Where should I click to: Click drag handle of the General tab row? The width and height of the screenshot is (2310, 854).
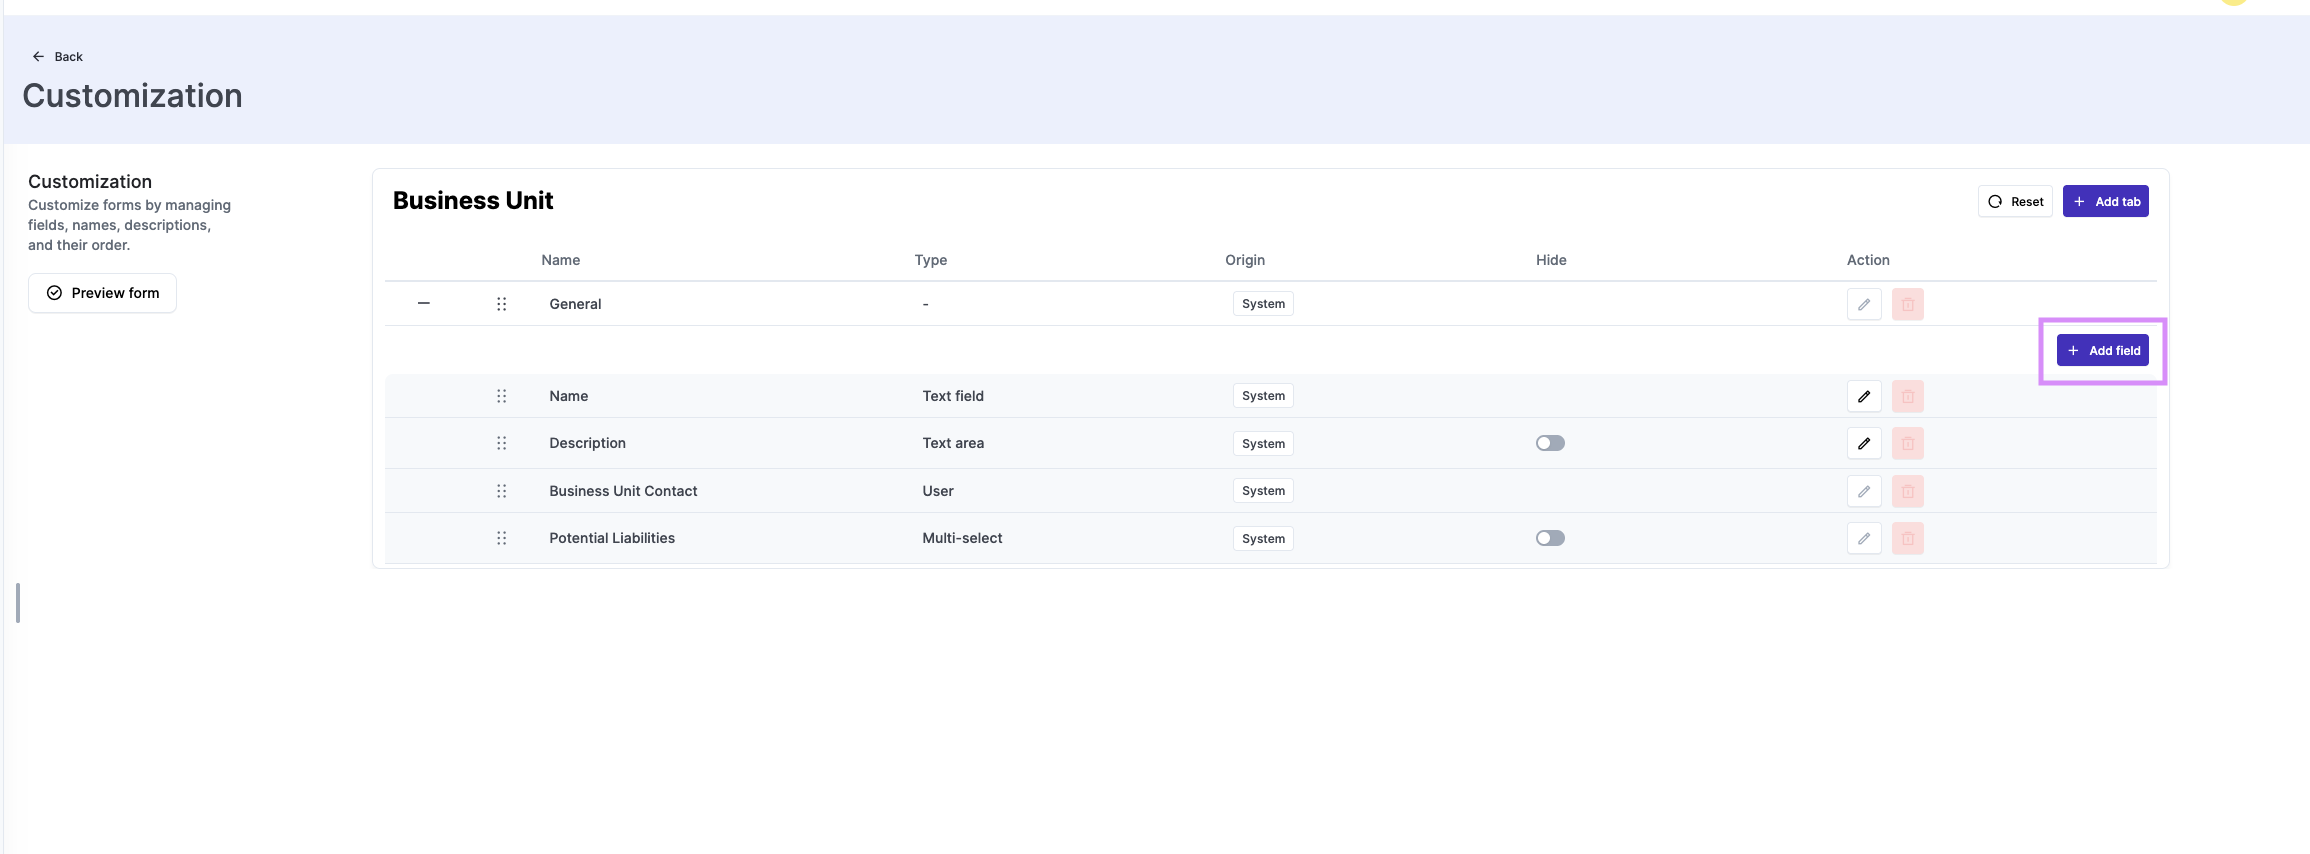coord(501,304)
